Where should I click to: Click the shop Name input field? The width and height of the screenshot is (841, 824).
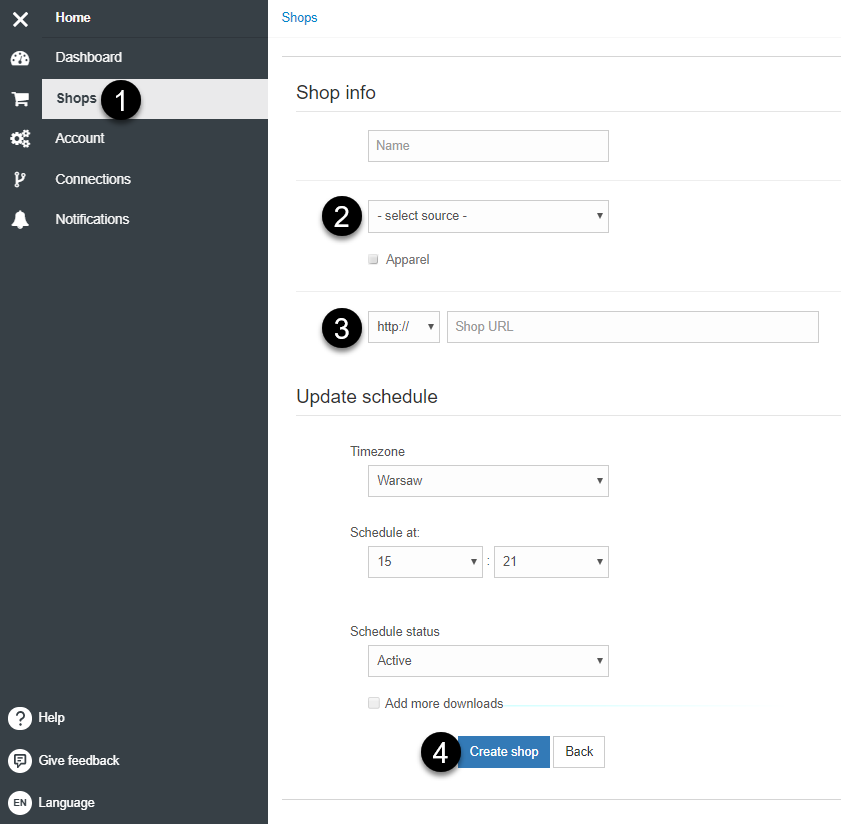[x=488, y=146]
